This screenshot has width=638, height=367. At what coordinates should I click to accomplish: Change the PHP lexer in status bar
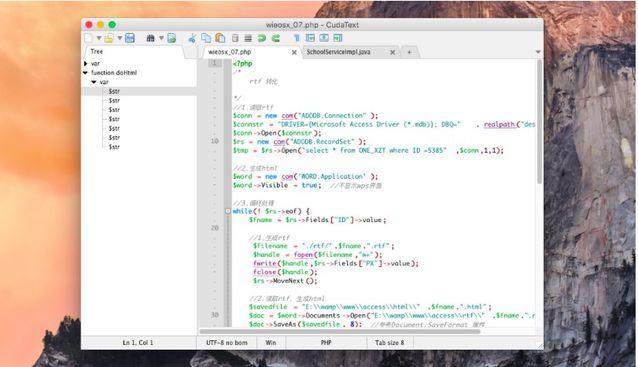point(326,343)
